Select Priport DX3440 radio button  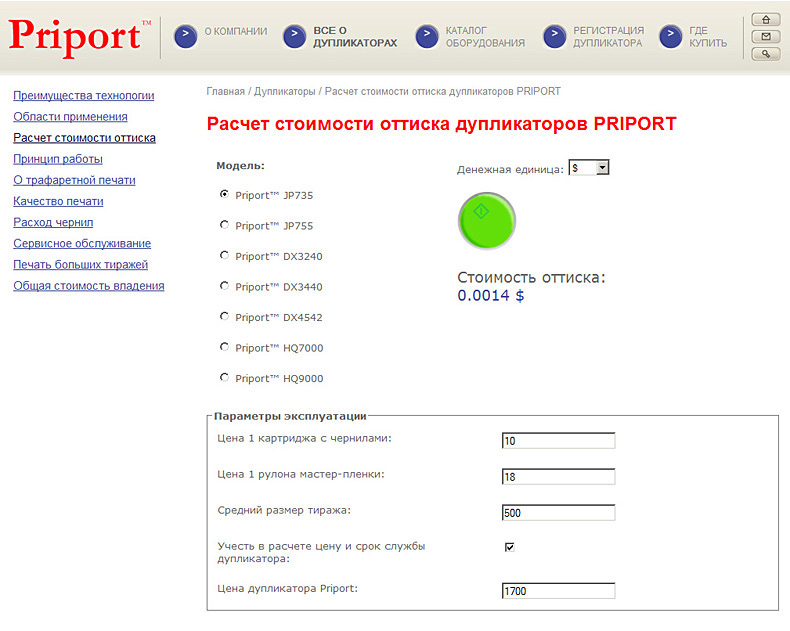click(x=224, y=286)
